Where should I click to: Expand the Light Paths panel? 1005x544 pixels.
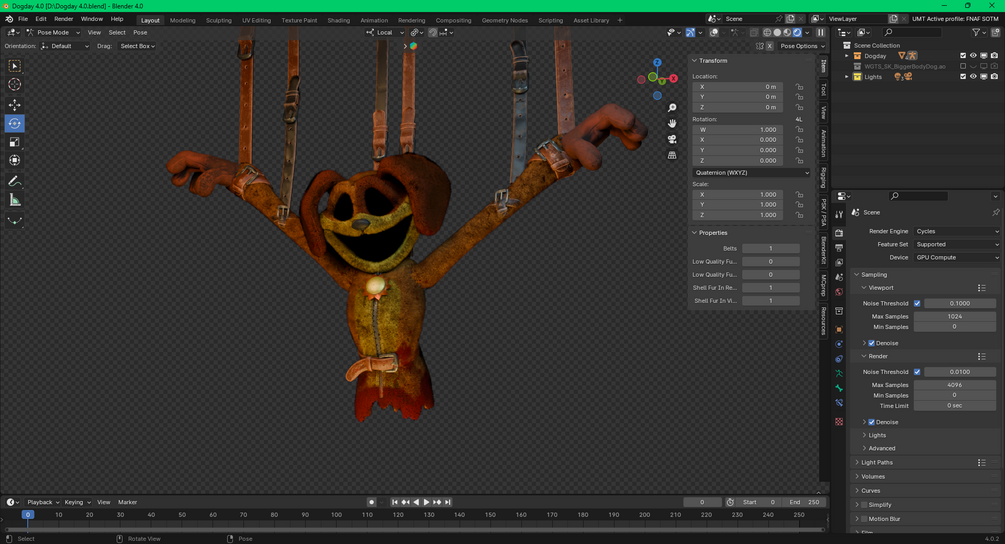click(877, 463)
